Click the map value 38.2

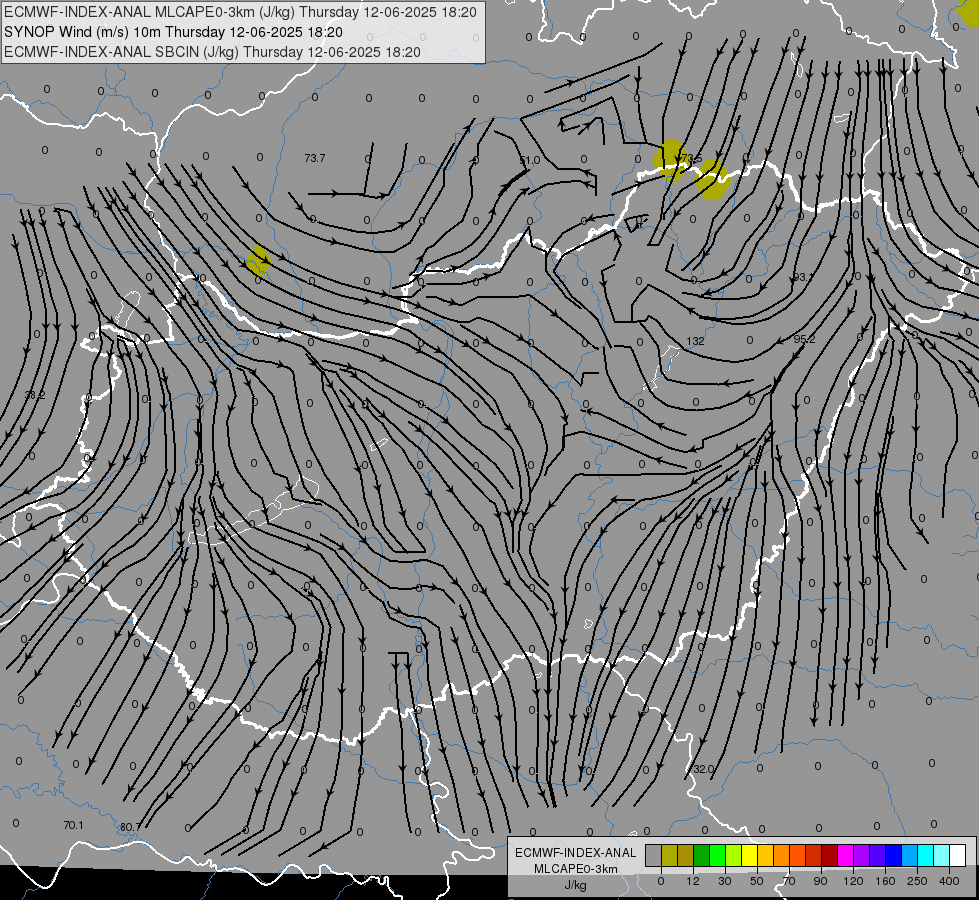pos(35,395)
